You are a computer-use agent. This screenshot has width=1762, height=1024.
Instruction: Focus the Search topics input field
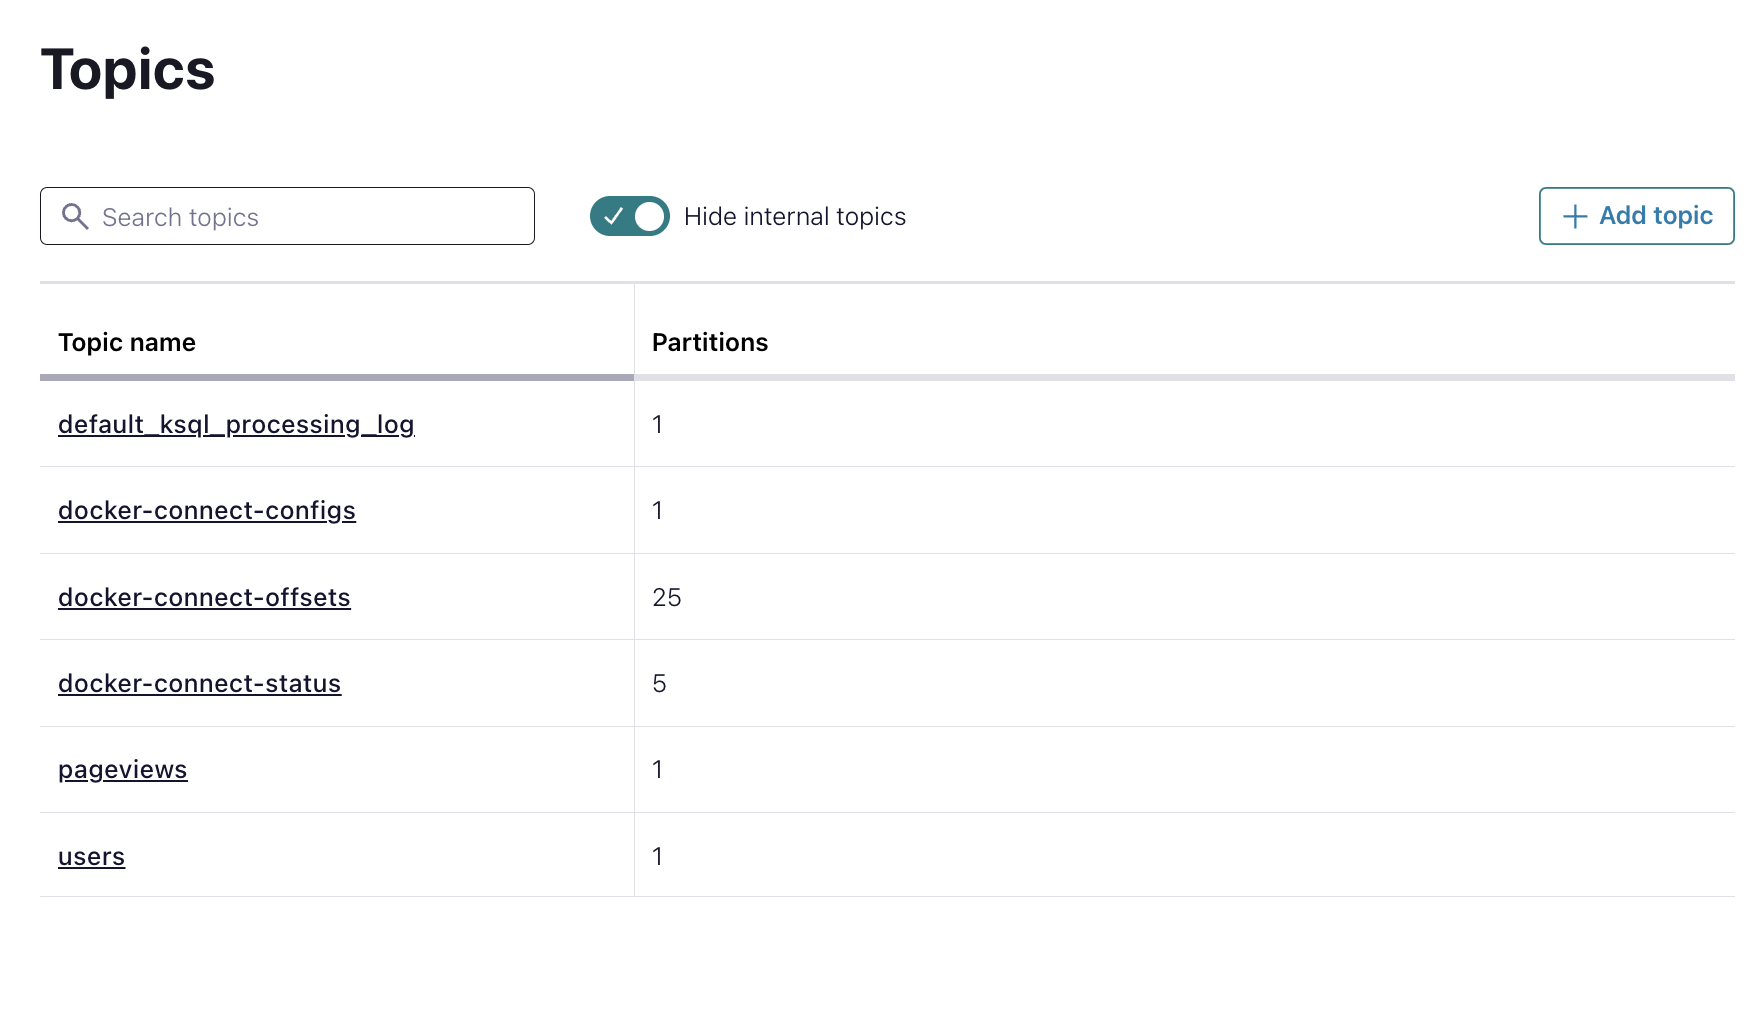(x=287, y=216)
